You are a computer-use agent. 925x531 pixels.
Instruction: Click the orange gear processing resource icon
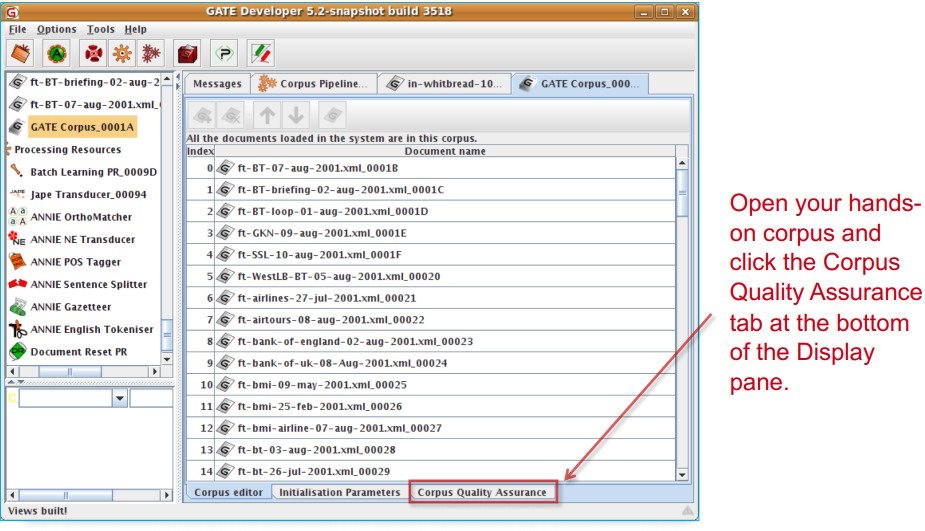(x=122, y=53)
